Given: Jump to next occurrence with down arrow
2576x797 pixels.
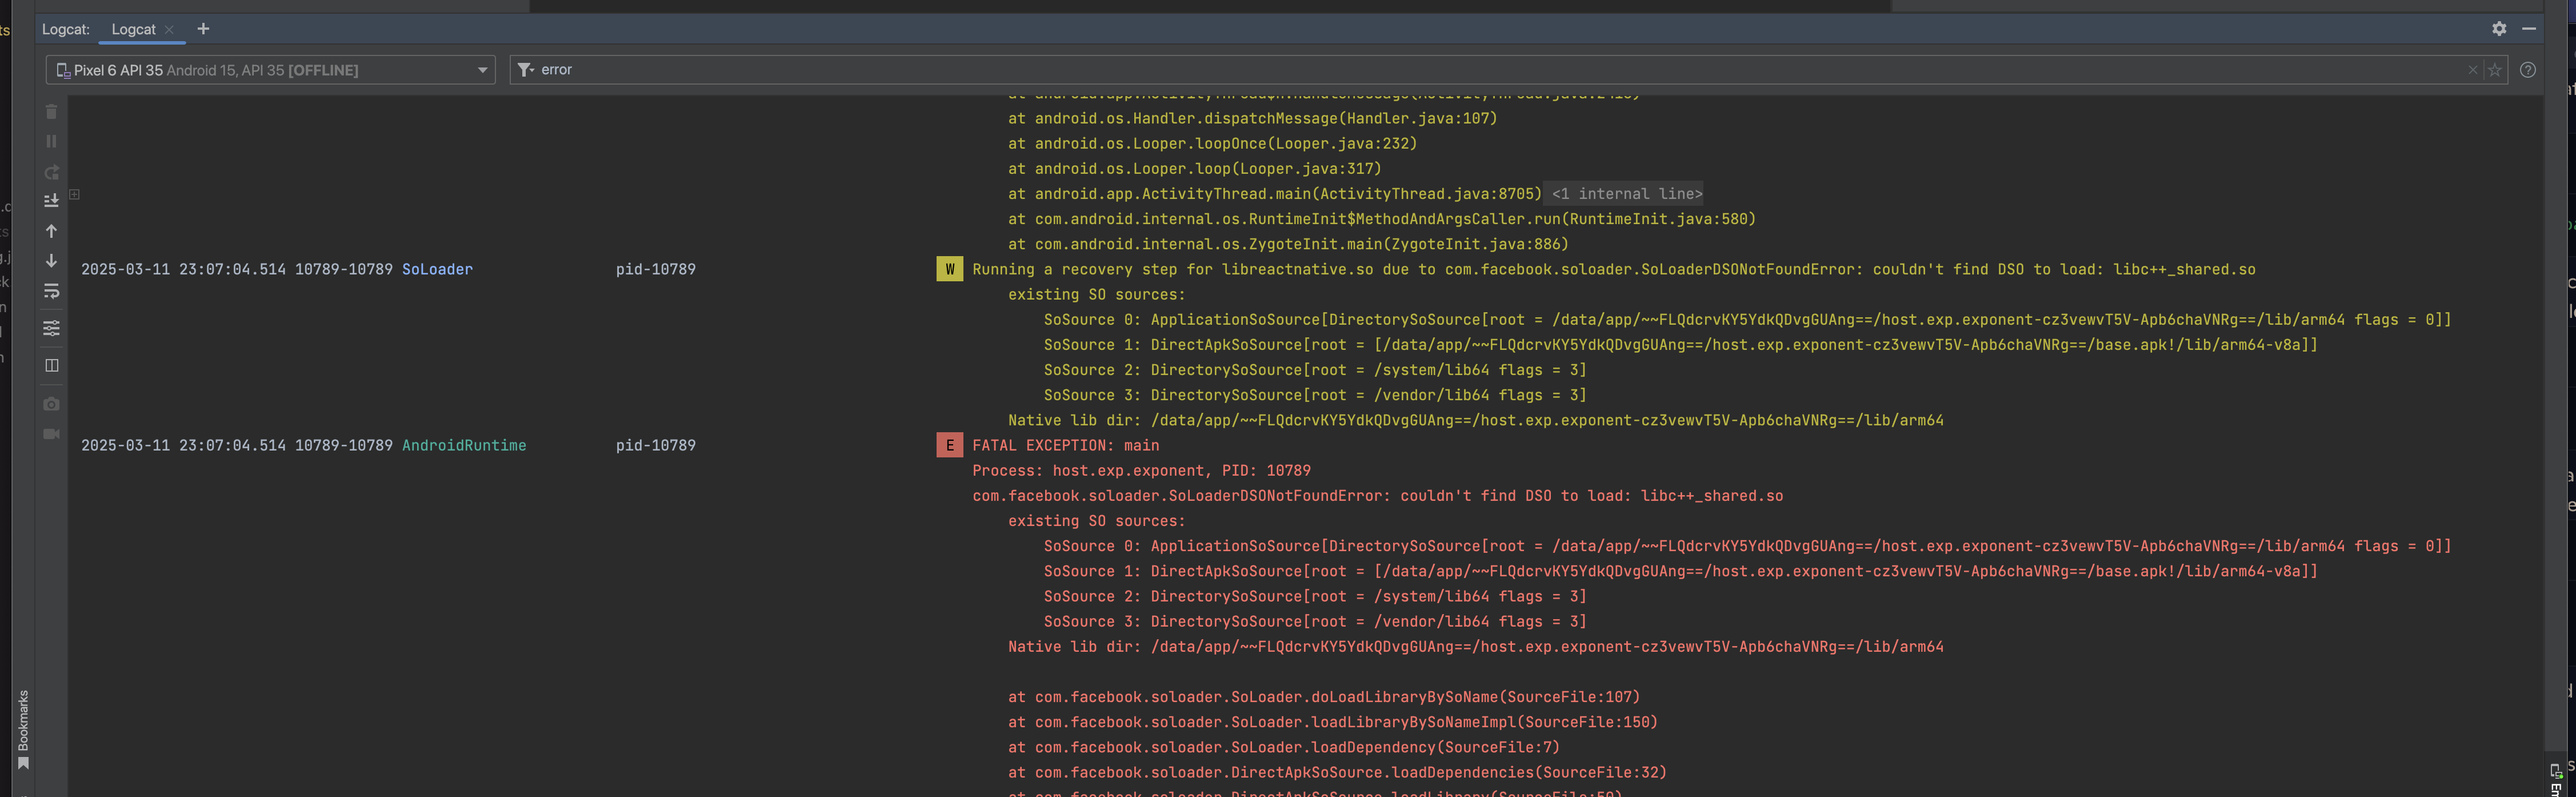Looking at the screenshot, I should click(x=51, y=261).
